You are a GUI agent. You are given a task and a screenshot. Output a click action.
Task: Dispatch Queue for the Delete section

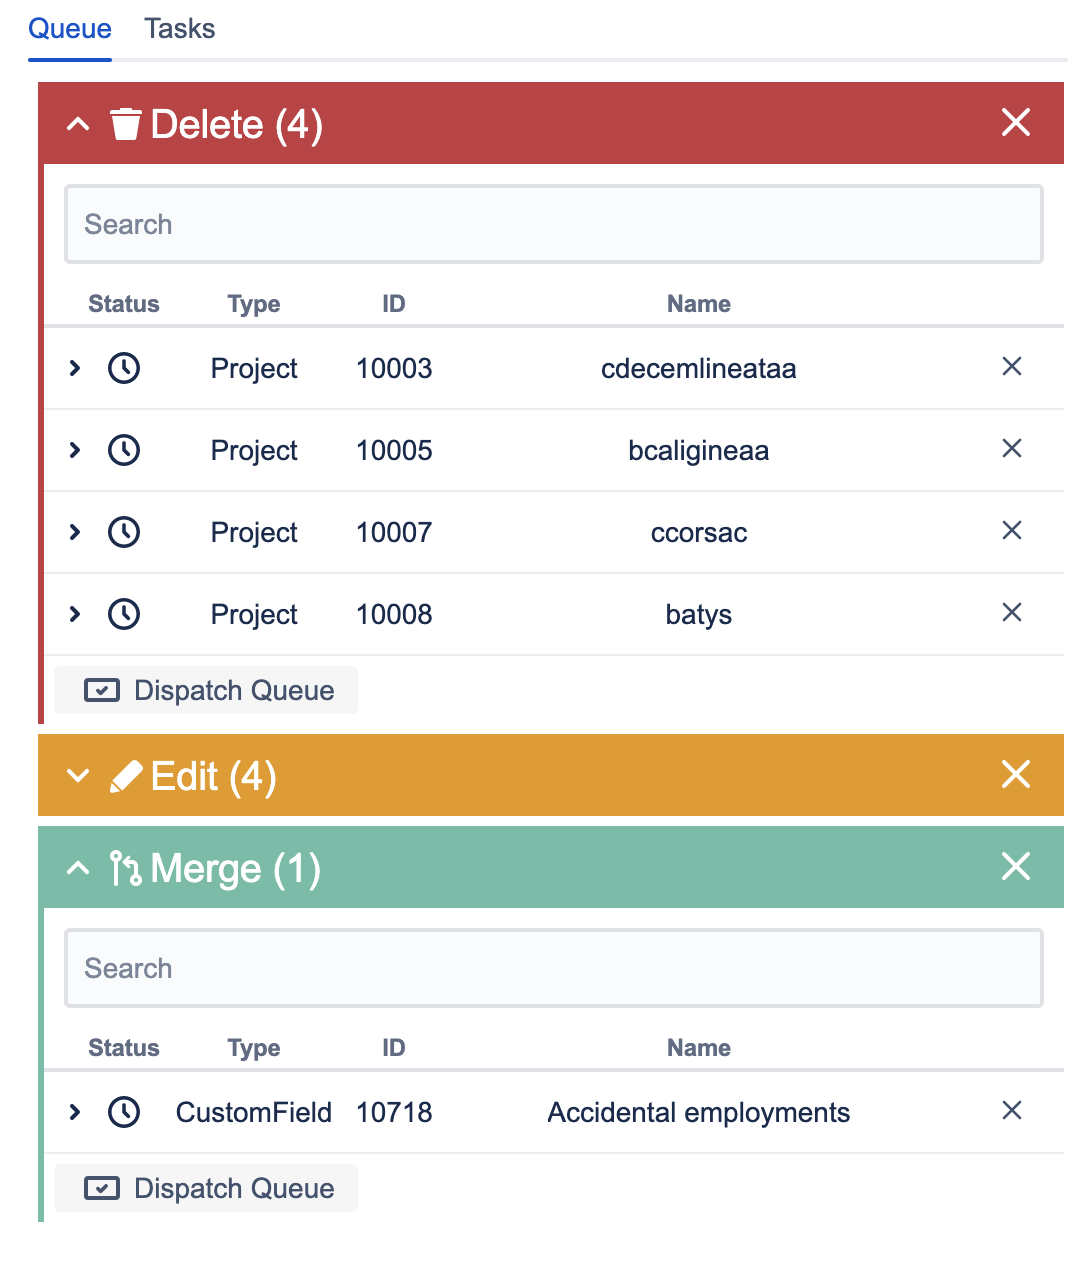[x=207, y=690]
